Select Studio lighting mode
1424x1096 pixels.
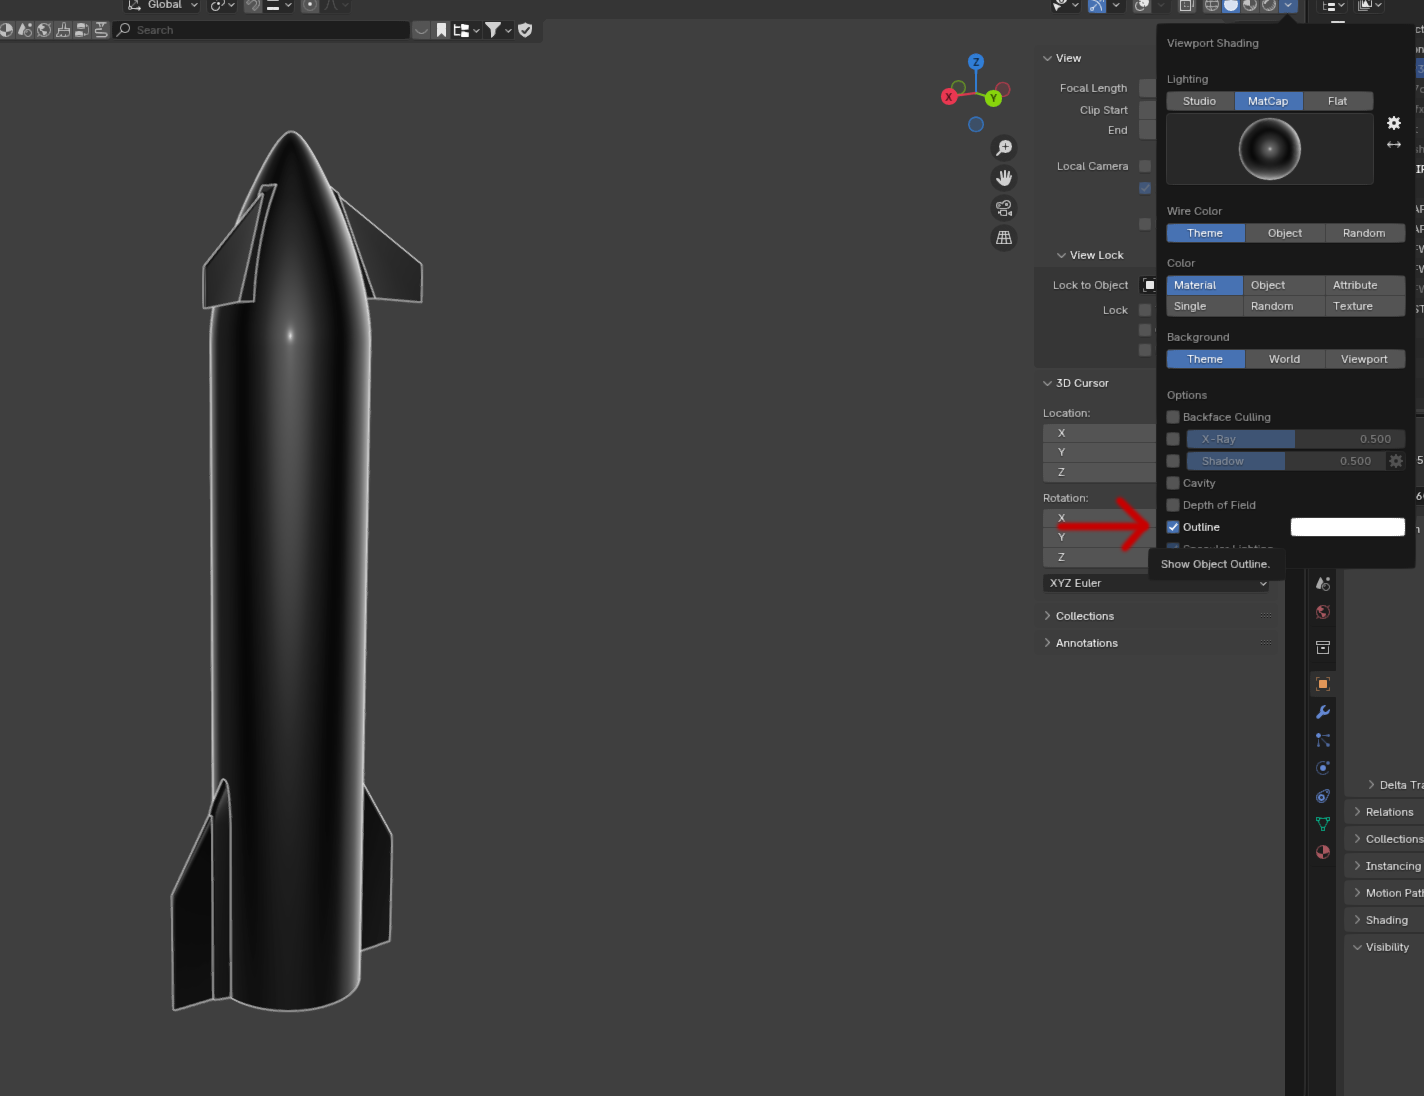(x=1200, y=101)
